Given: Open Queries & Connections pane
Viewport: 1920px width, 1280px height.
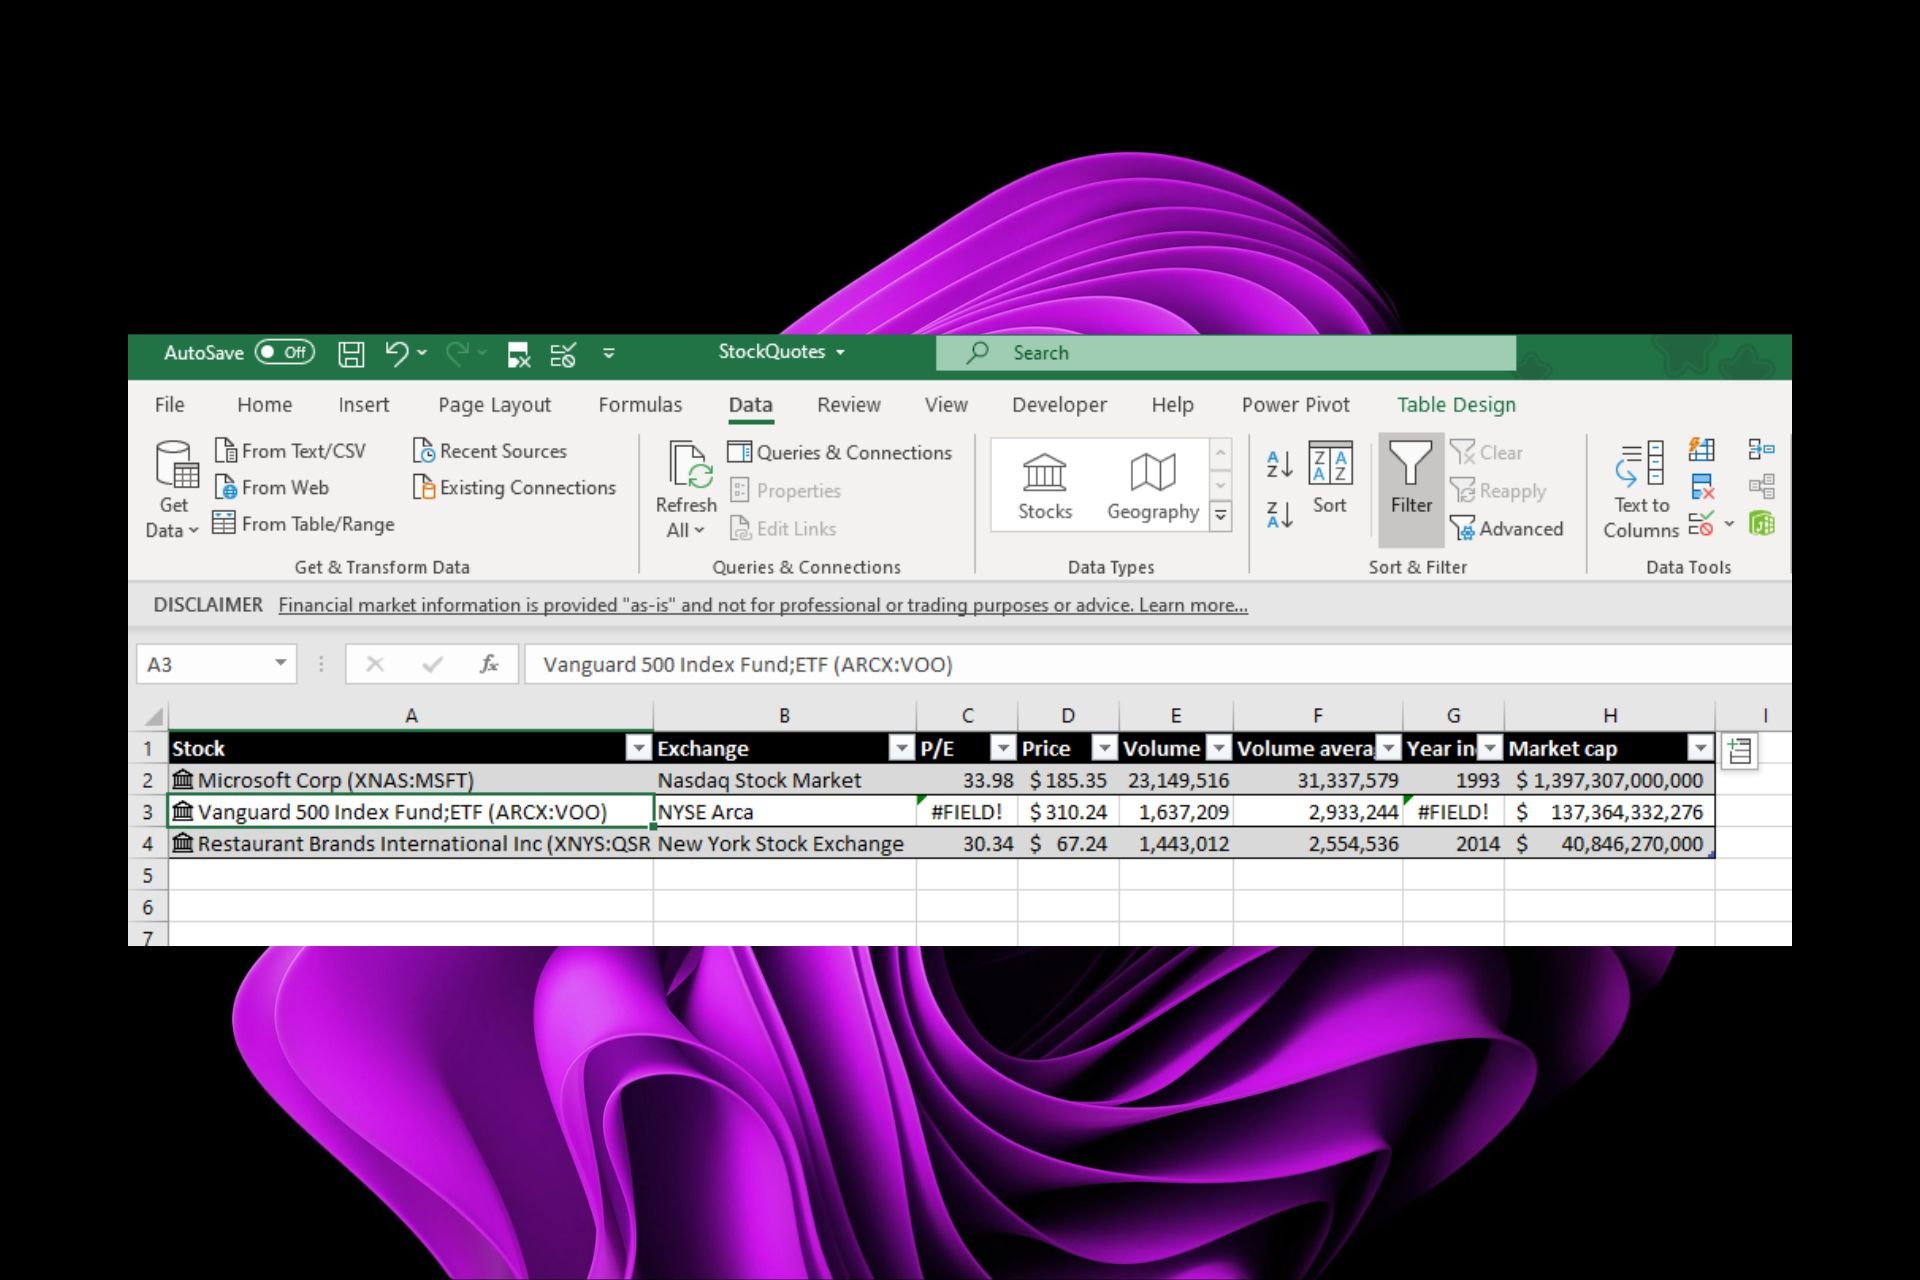Looking at the screenshot, I should [x=840, y=452].
